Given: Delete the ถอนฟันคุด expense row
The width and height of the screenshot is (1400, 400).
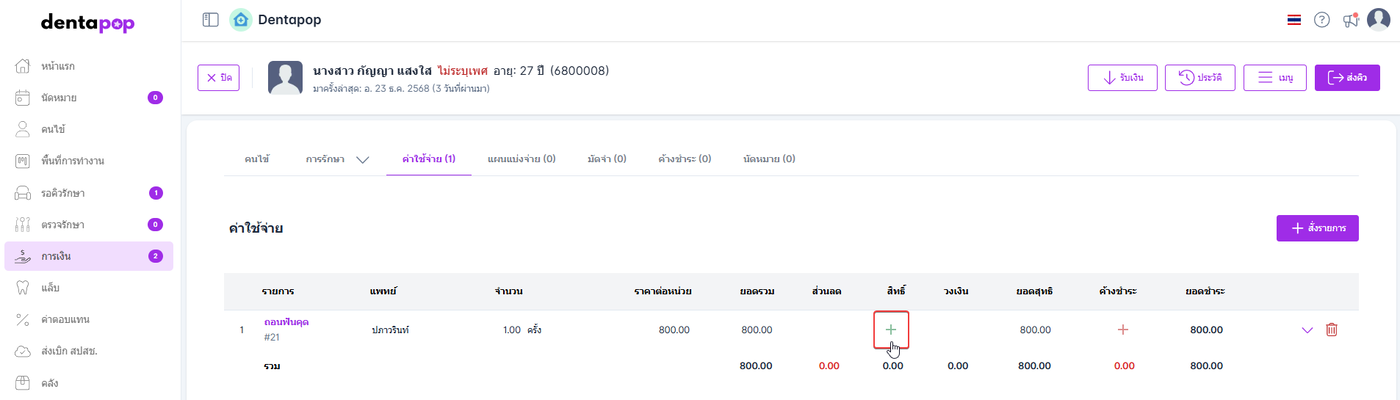Looking at the screenshot, I should click(x=1331, y=329).
